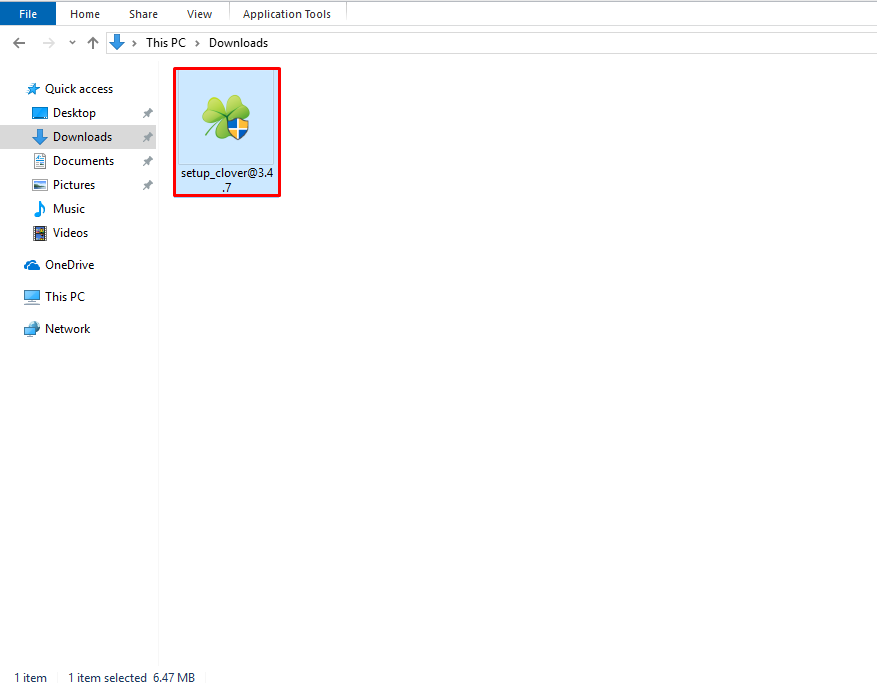
Task: Expand the chevron after This PC
Action: coord(197,43)
